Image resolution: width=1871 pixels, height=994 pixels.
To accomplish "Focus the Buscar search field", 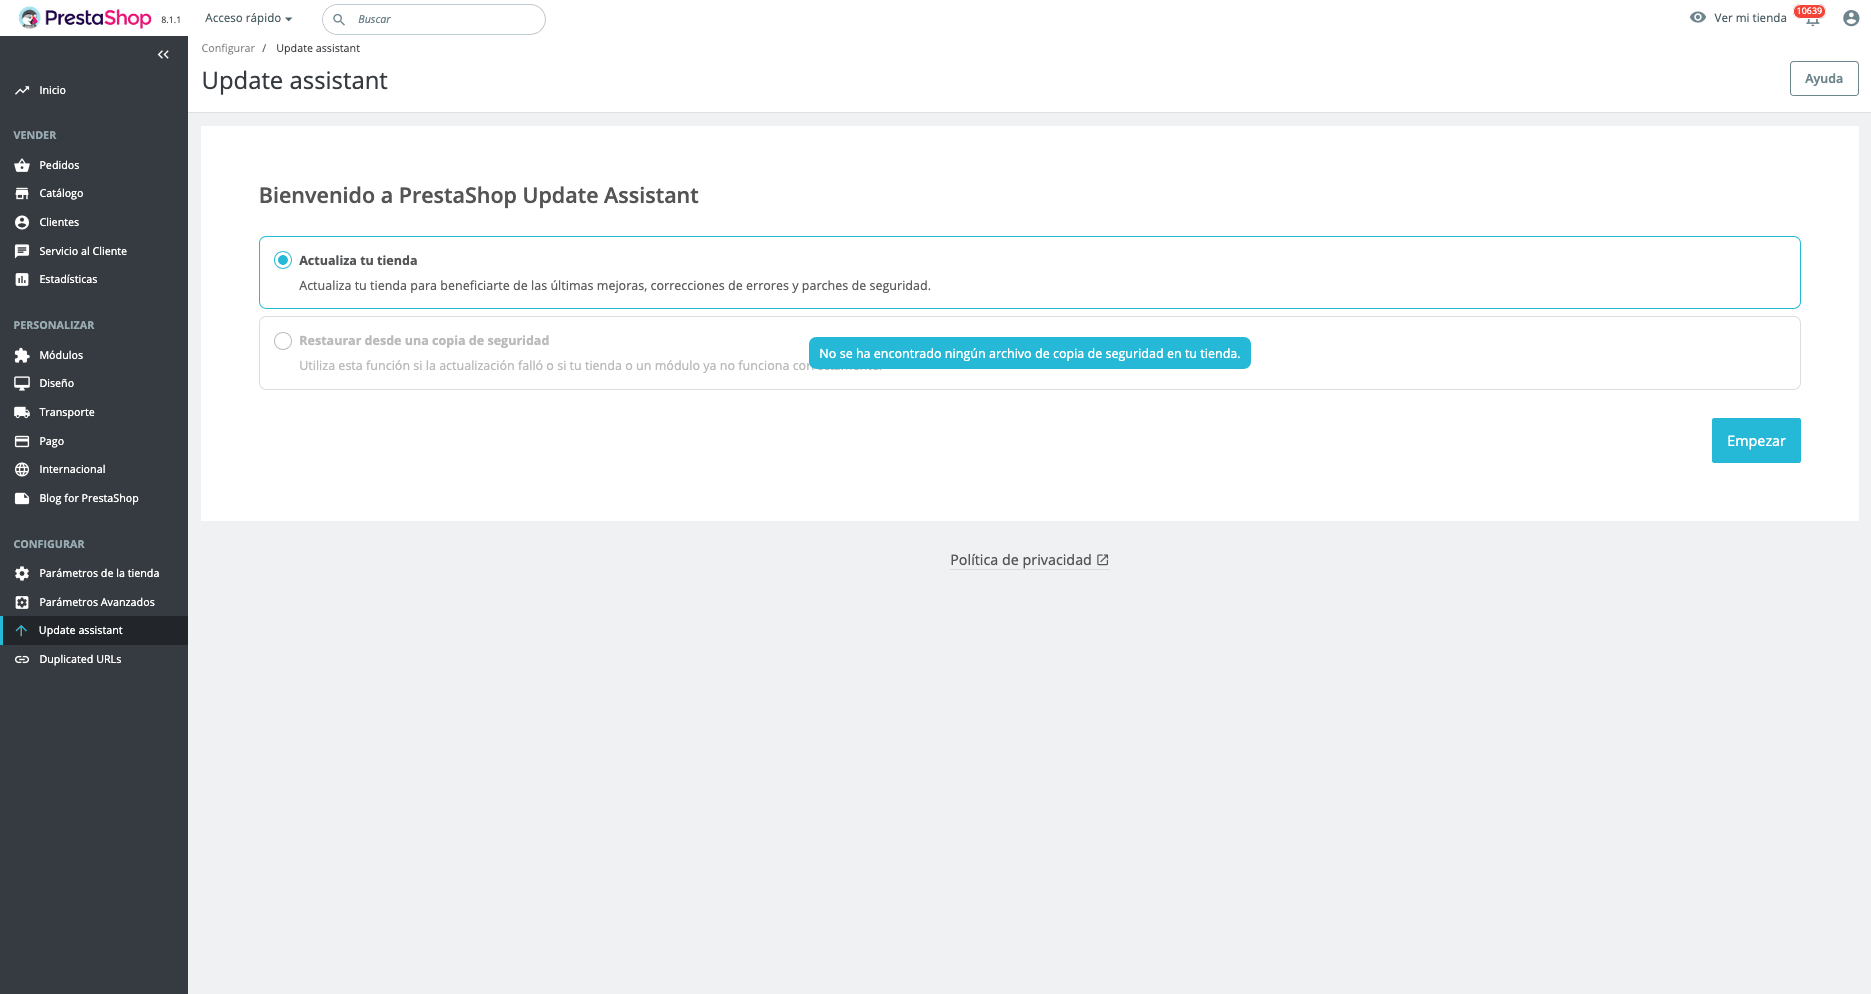I will click(x=434, y=19).
